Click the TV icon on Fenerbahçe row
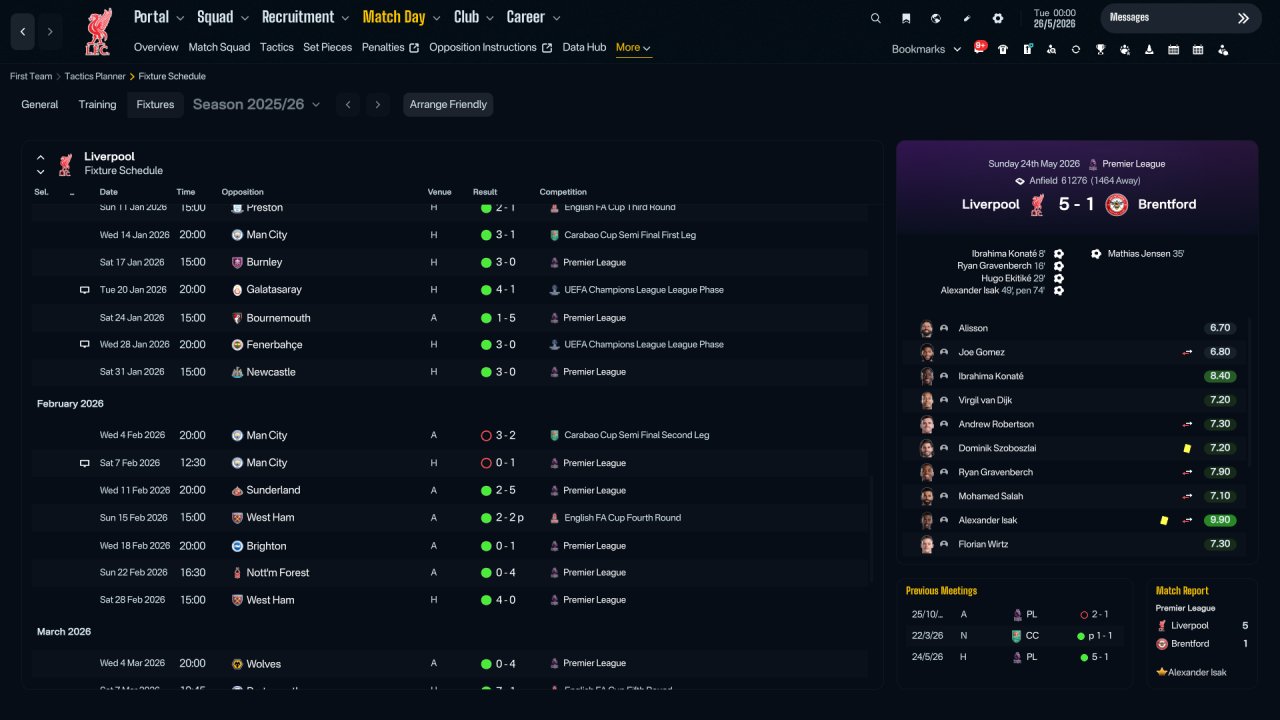 coord(85,345)
